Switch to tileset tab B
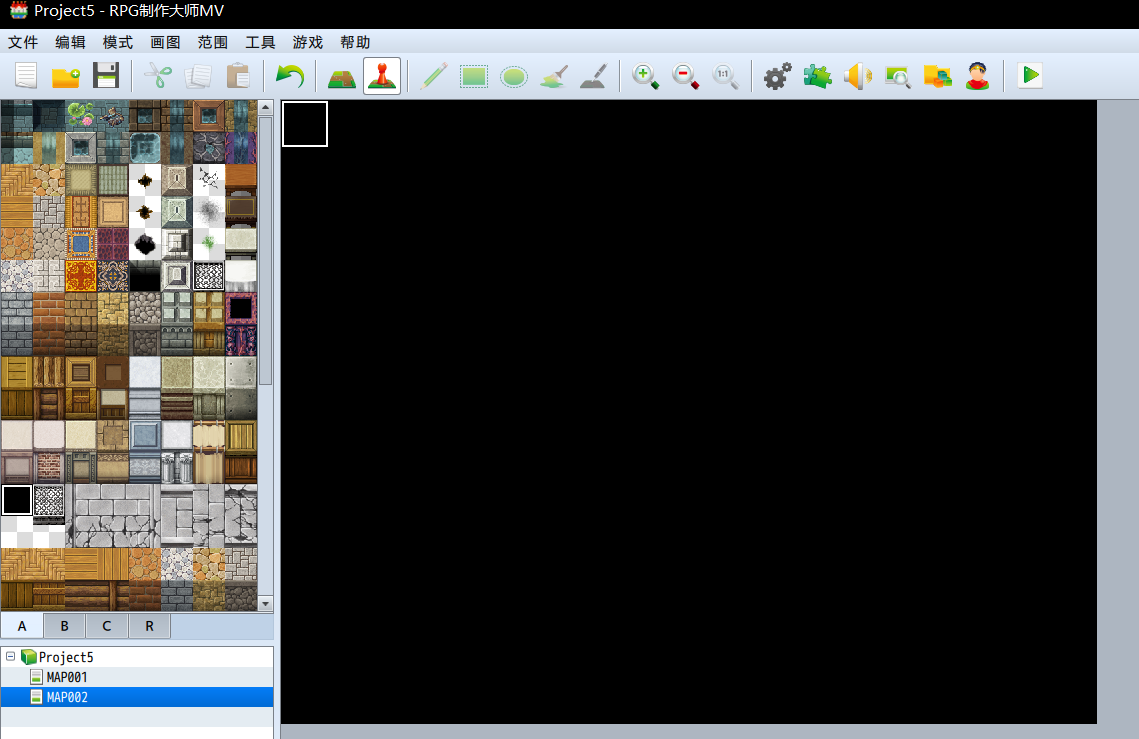The width and height of the screenshot is (1139, 739). pyautogui.click(x=65, y=626)
